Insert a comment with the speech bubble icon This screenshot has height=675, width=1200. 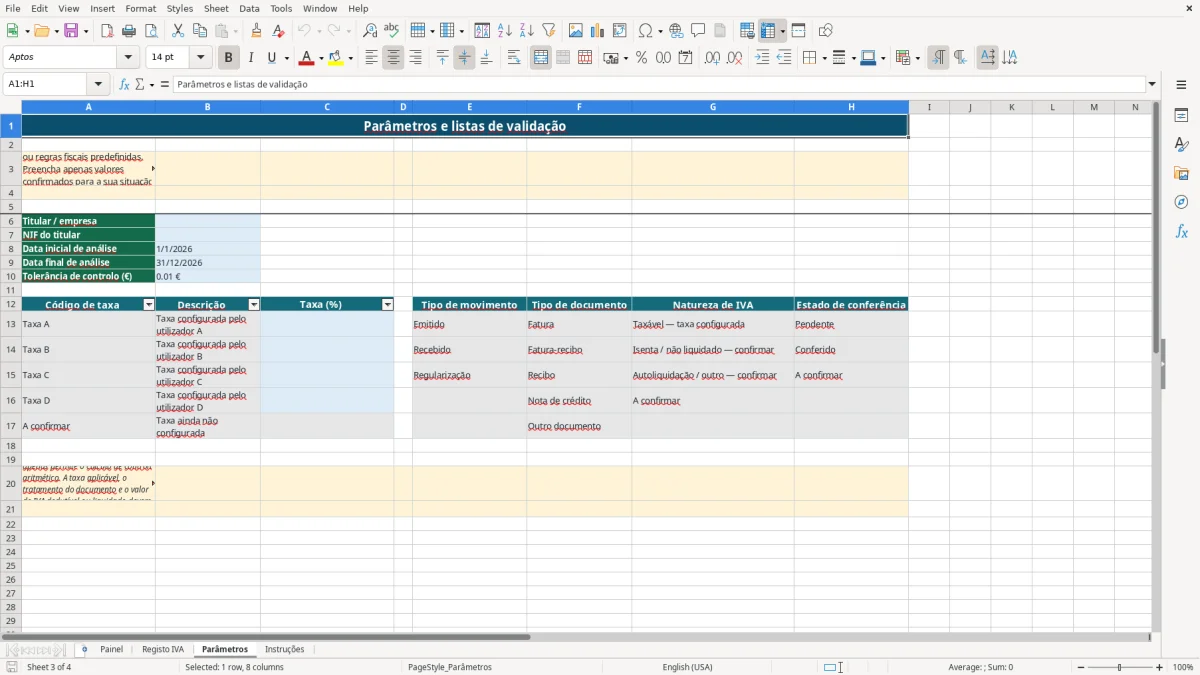point(698,31)
